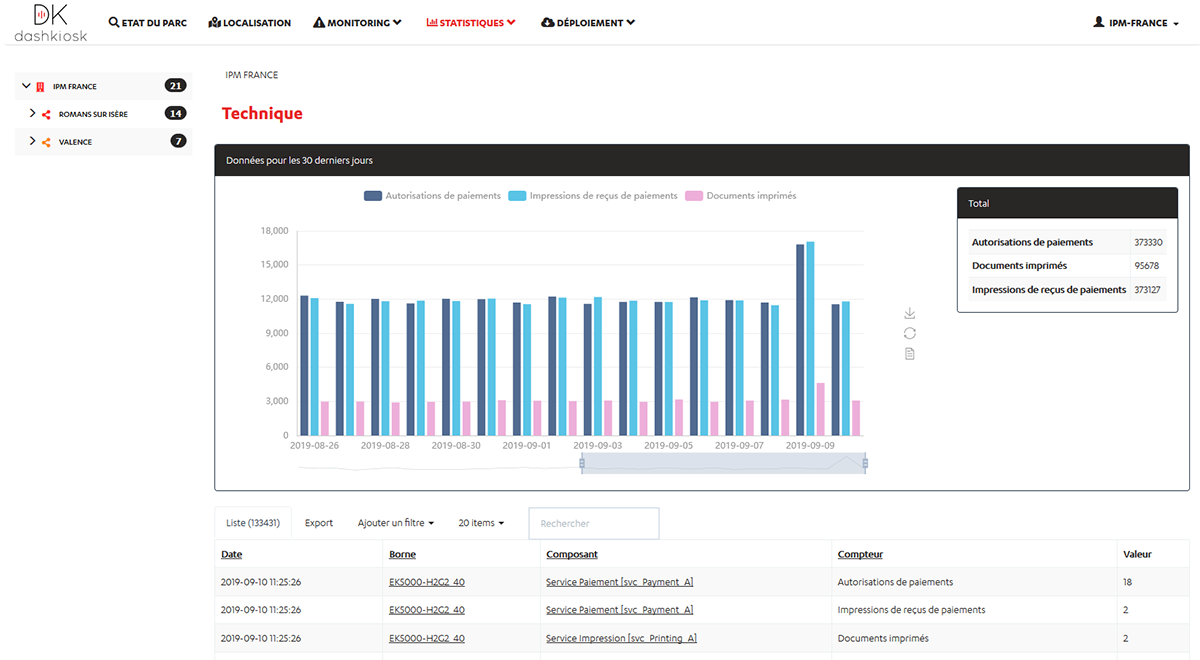Open the EK5000-H2G2_40 borne link

point(427,581)
